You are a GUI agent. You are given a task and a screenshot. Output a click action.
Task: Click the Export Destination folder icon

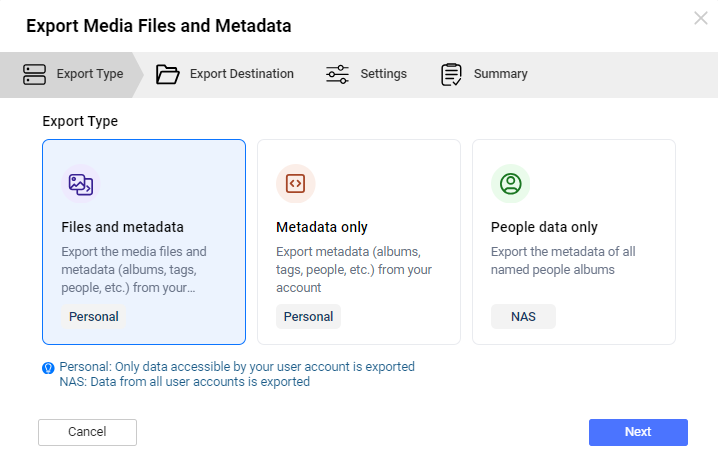point(167,74)
